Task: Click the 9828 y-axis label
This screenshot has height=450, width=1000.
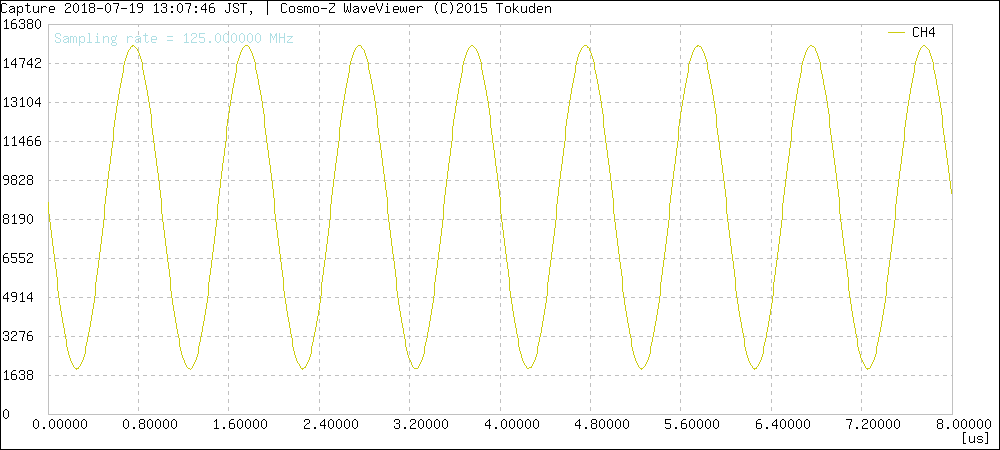Action: pos(20,180)
